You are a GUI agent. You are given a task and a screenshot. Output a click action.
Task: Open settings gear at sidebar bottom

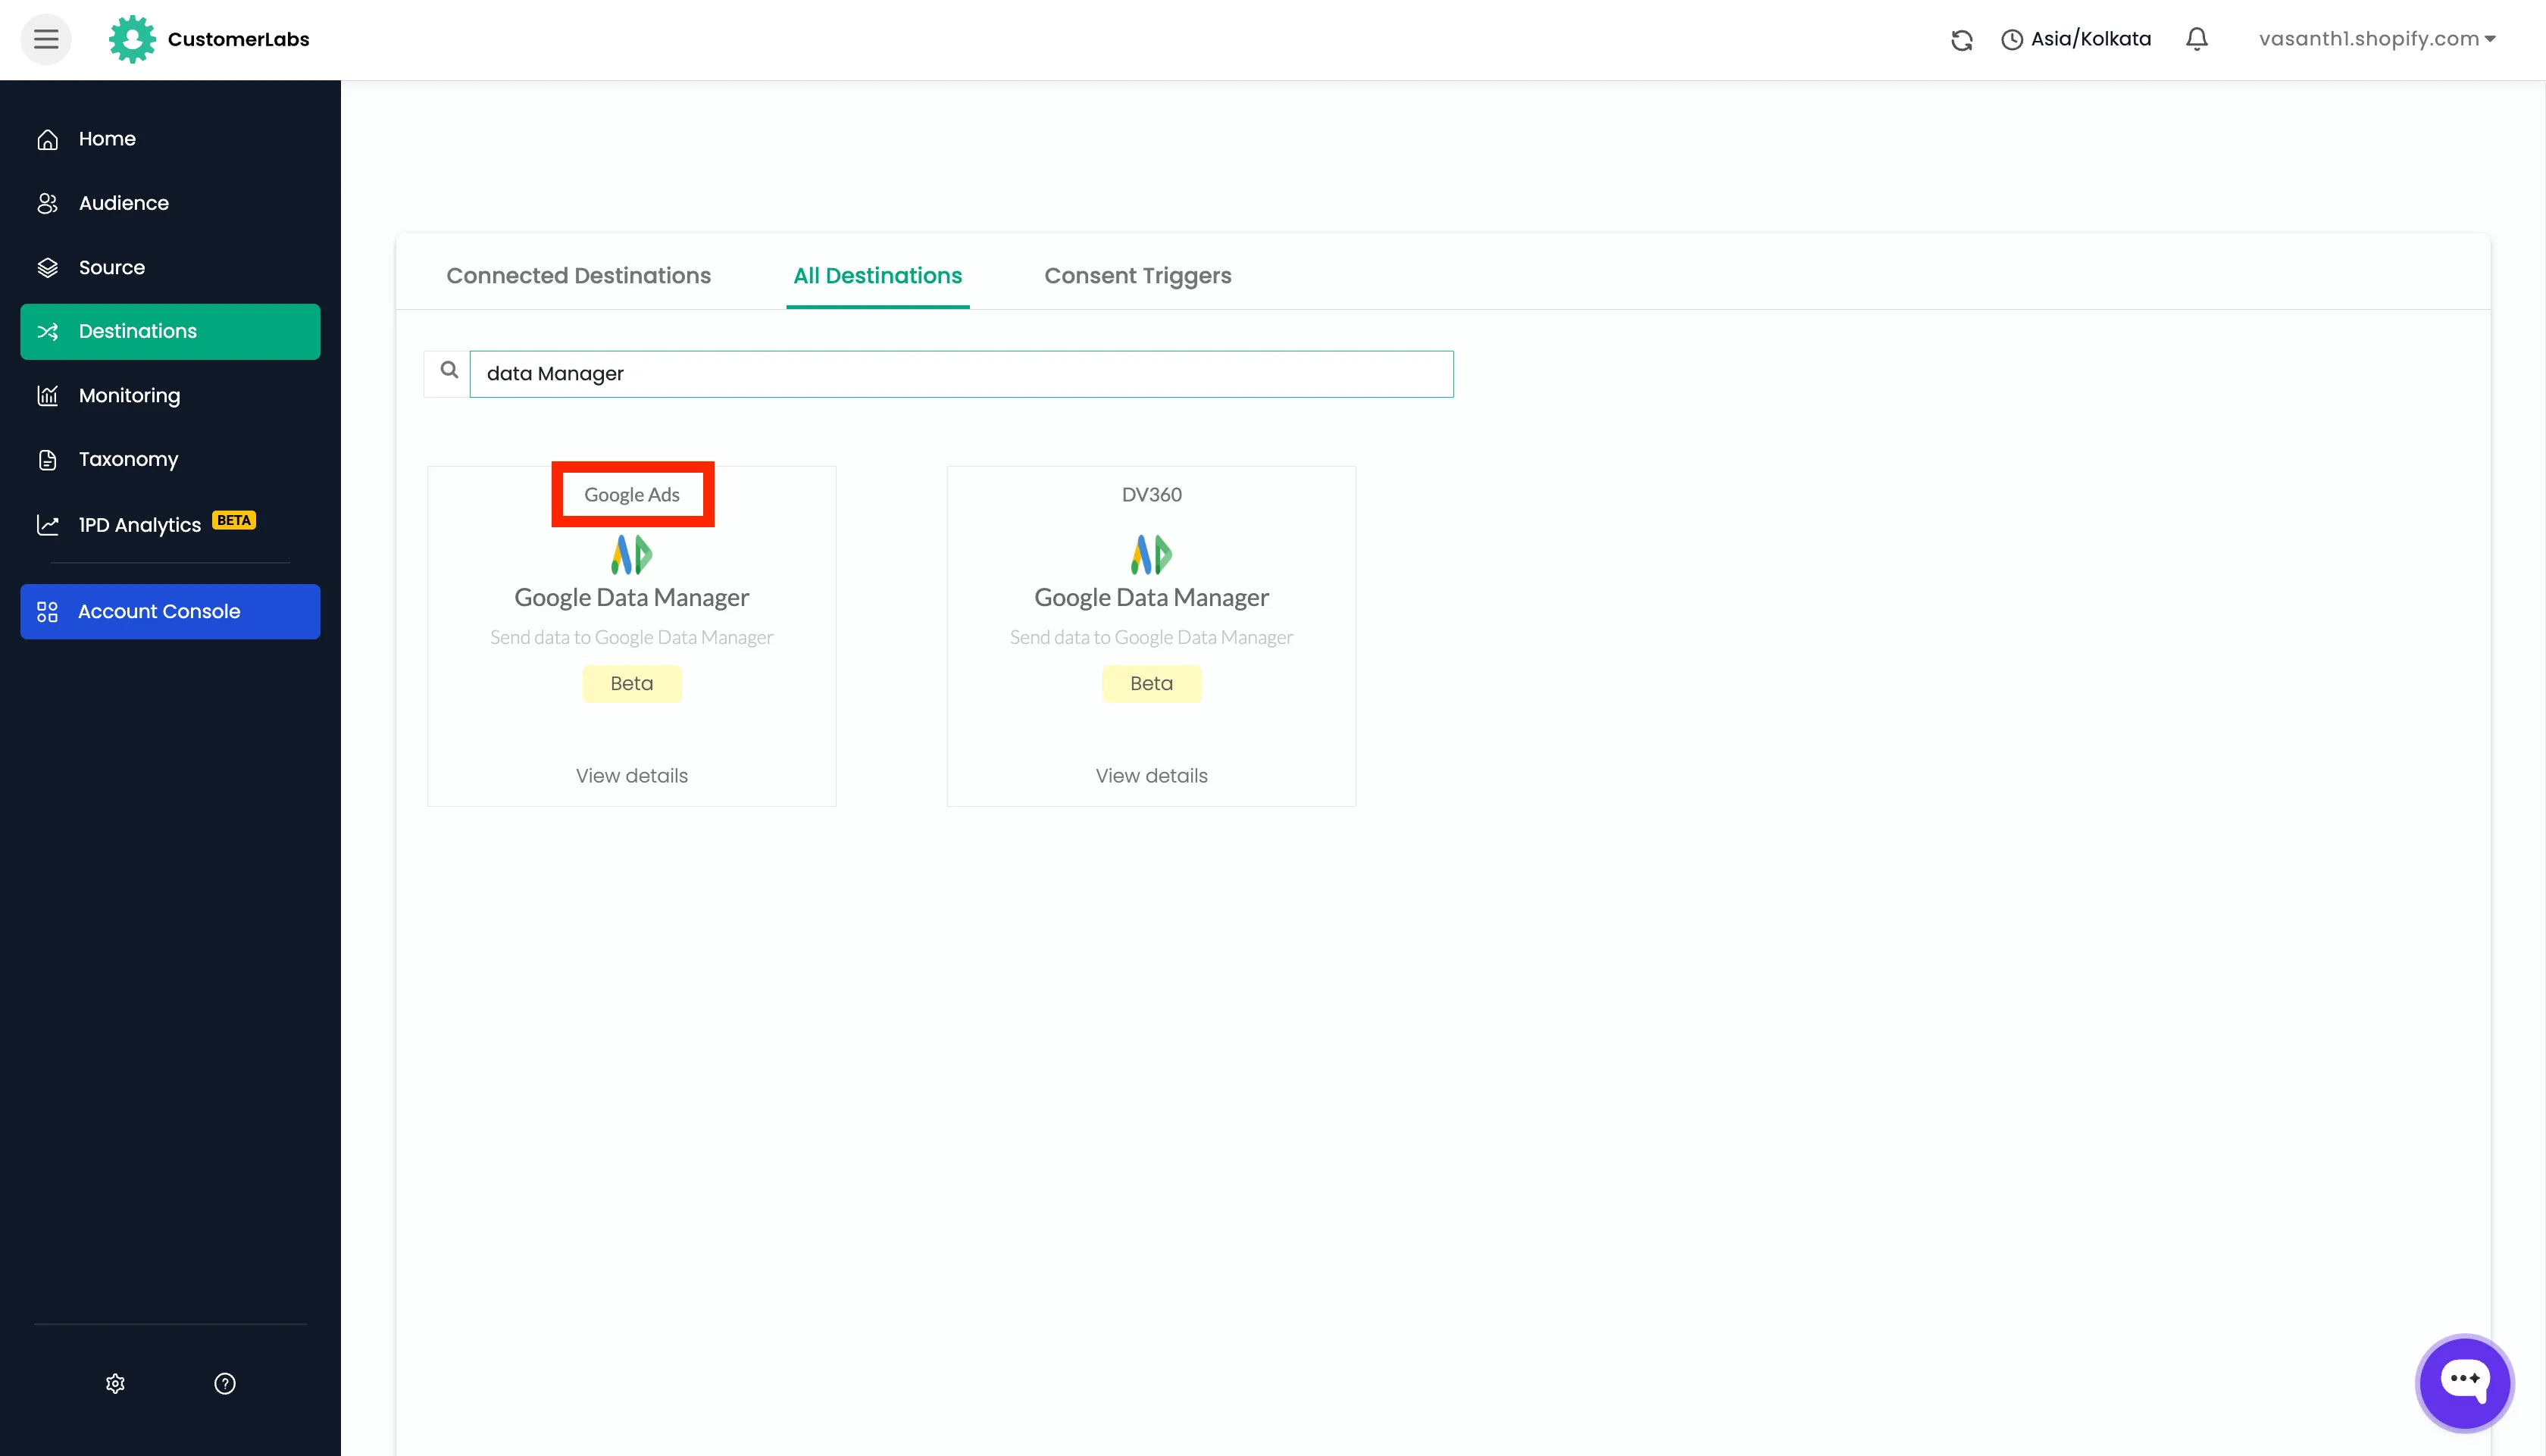(x=115, y=1383)
